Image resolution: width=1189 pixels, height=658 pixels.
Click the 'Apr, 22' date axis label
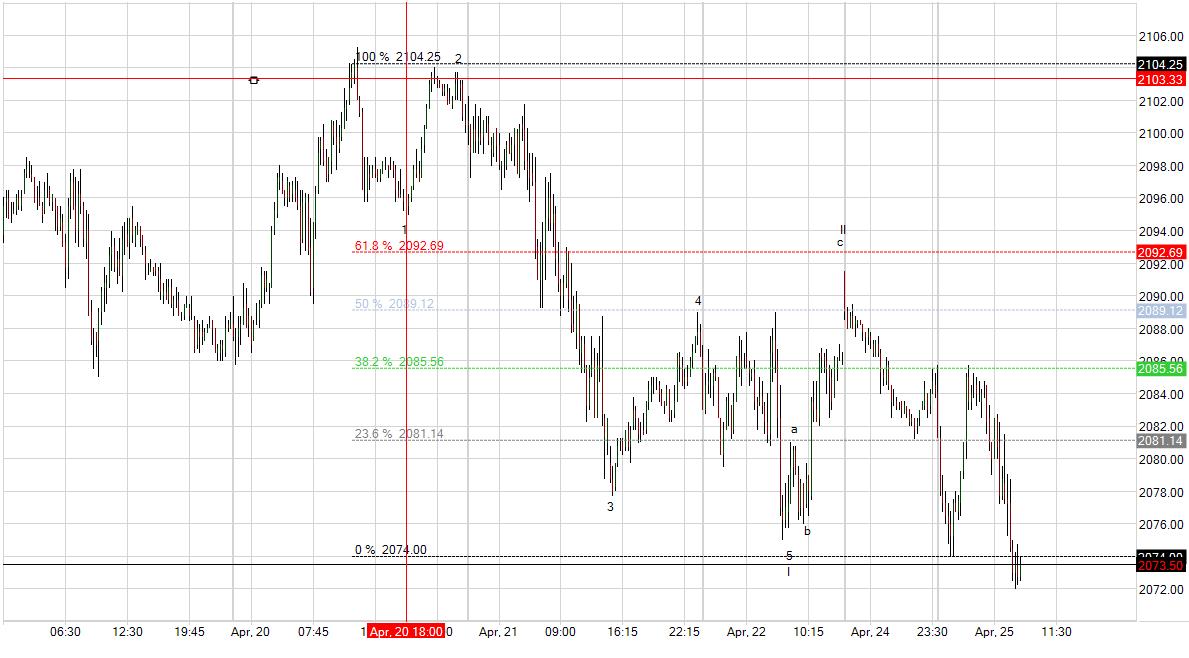pyautogui.click(x=746, y=632)
